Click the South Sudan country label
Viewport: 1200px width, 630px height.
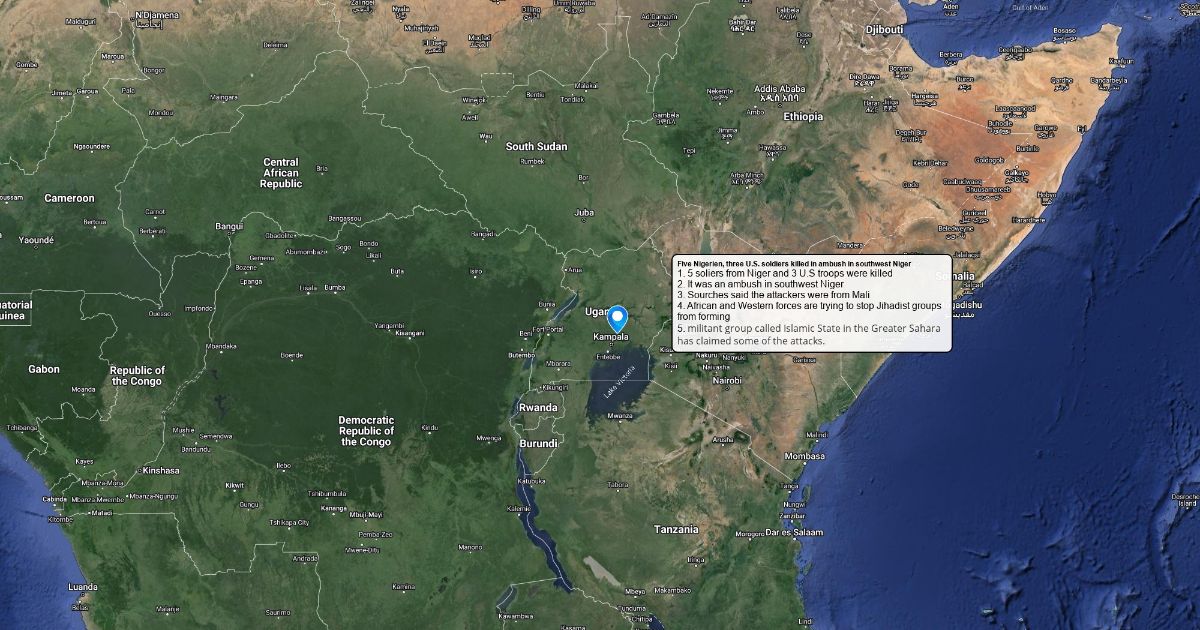point(536,147)
